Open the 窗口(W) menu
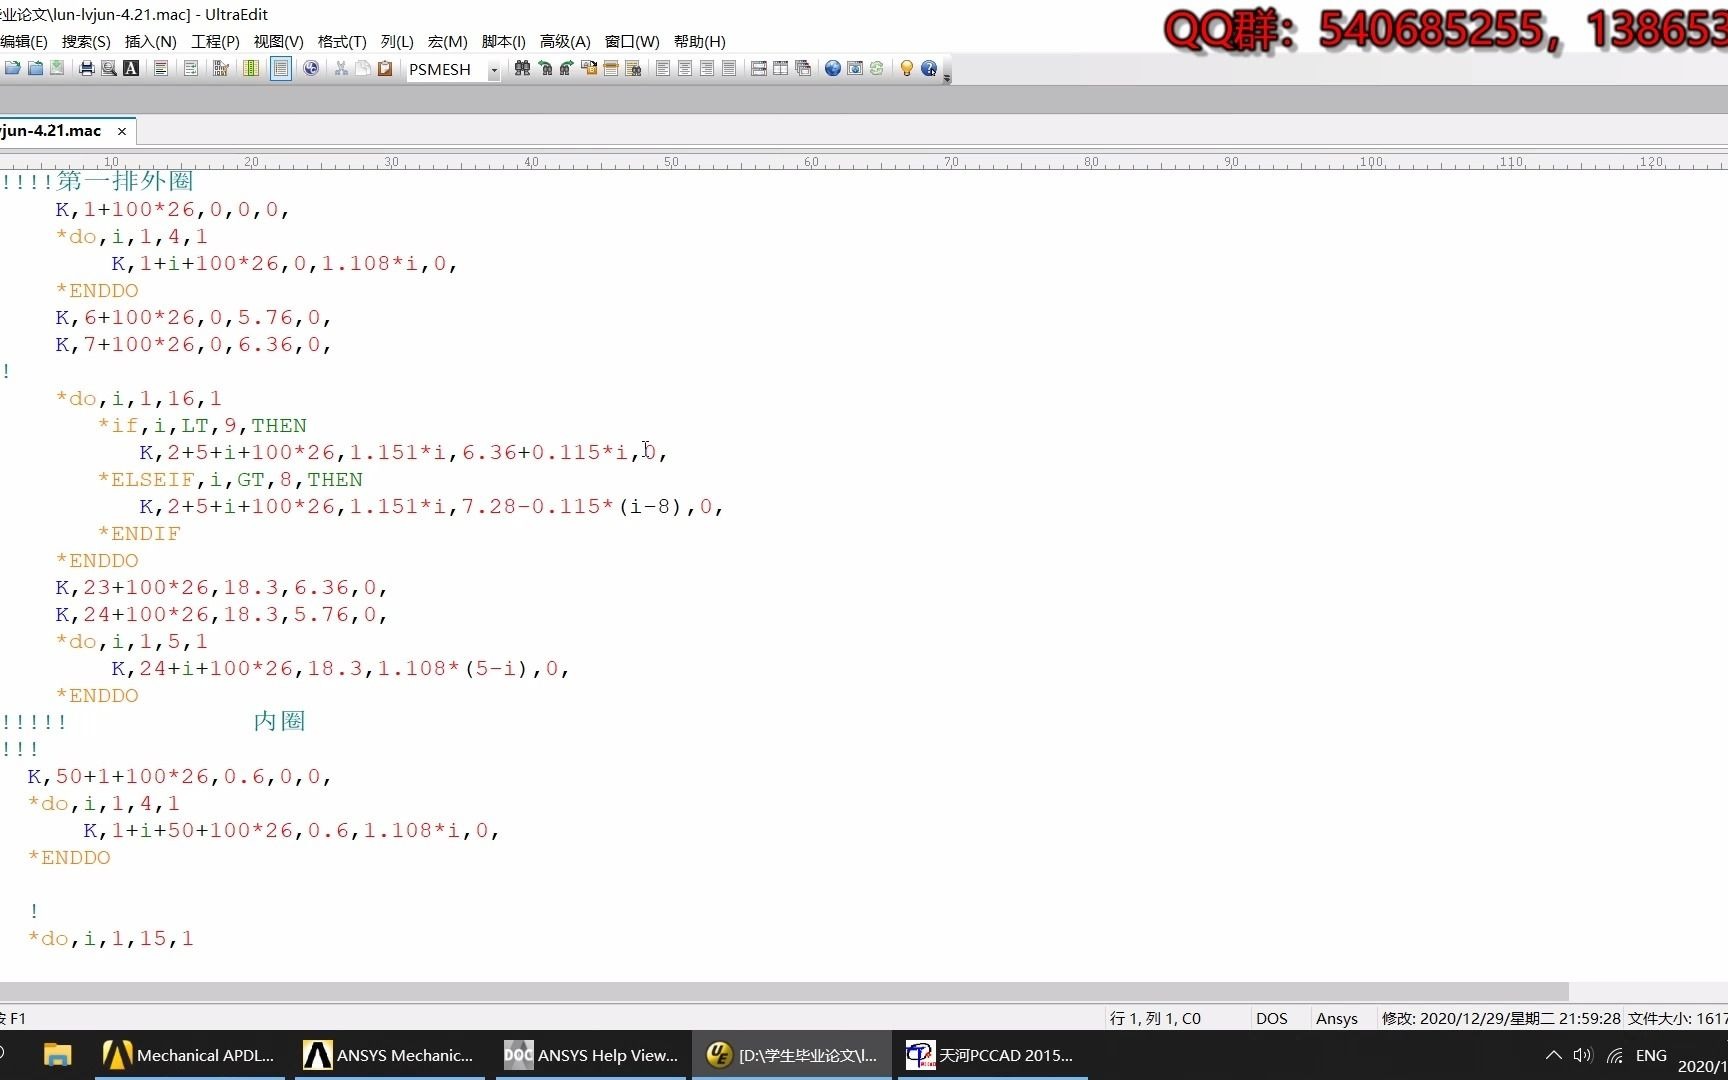Screen dimensions: 1728x1080 click(x=632, y=41)
